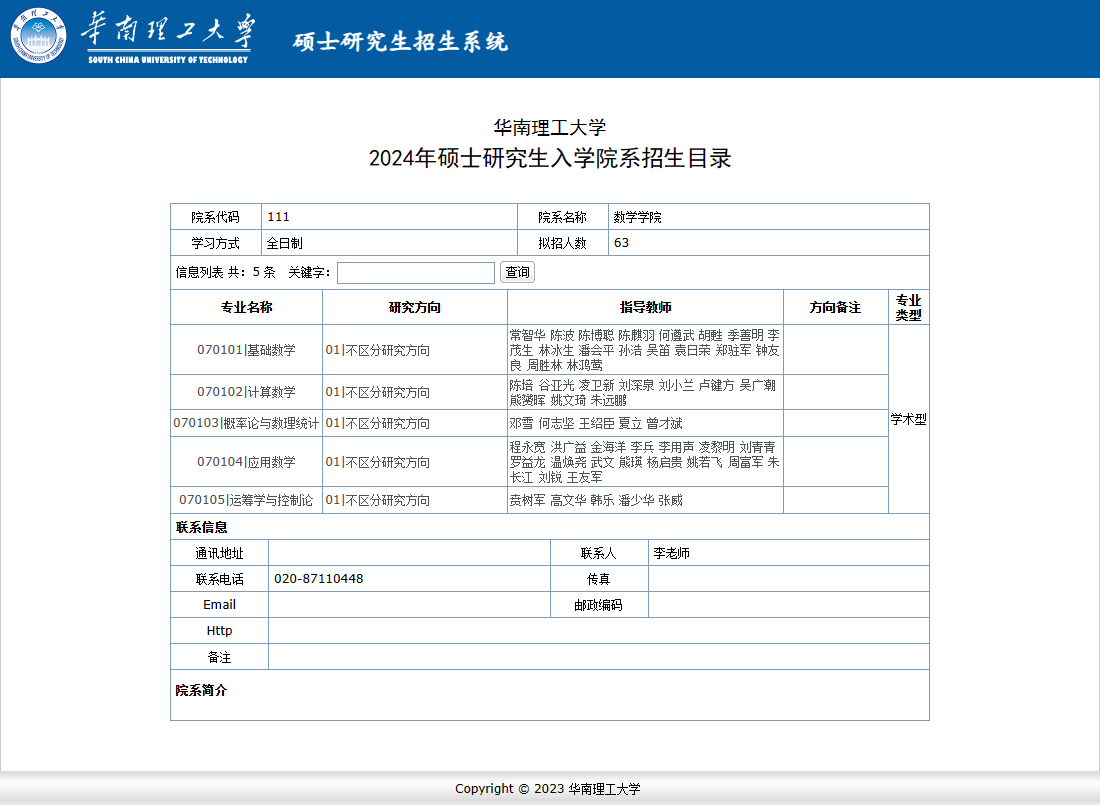
Task: Click the phone number 020-87110448
Action: pyautogui.click(x=318, y=579)
